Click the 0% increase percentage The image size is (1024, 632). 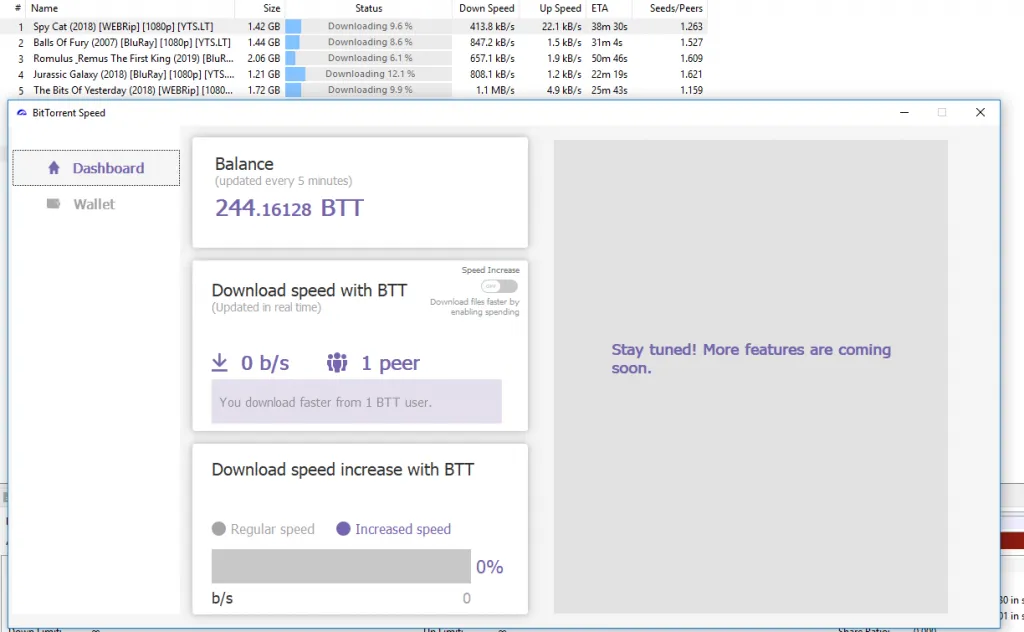click(x=489, y=567)
